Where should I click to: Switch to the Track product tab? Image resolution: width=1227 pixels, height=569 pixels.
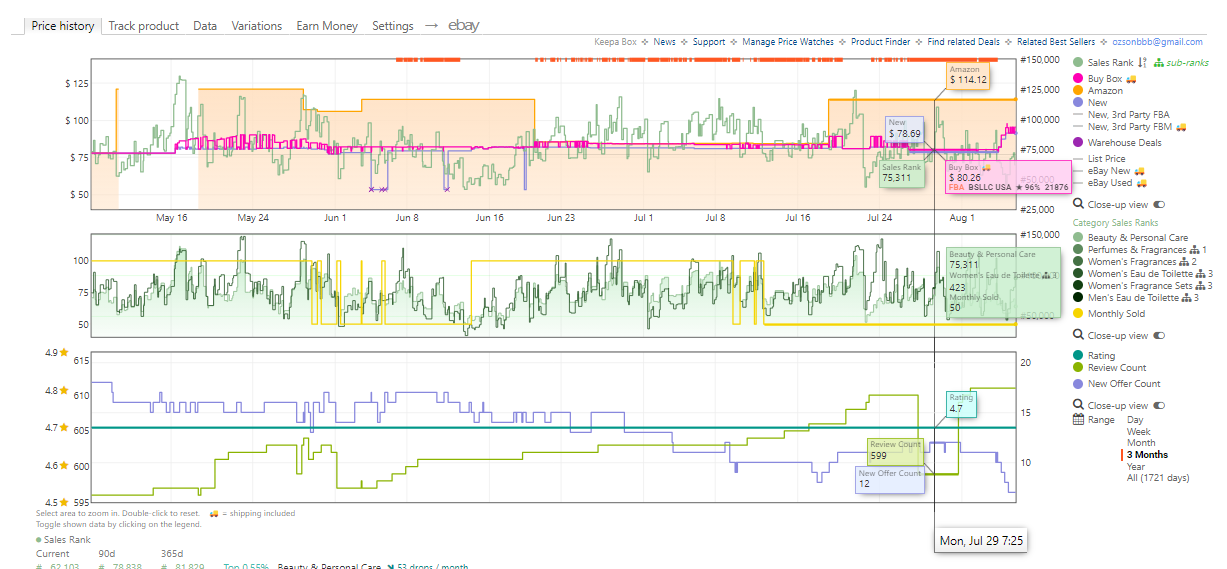point(144,26)
